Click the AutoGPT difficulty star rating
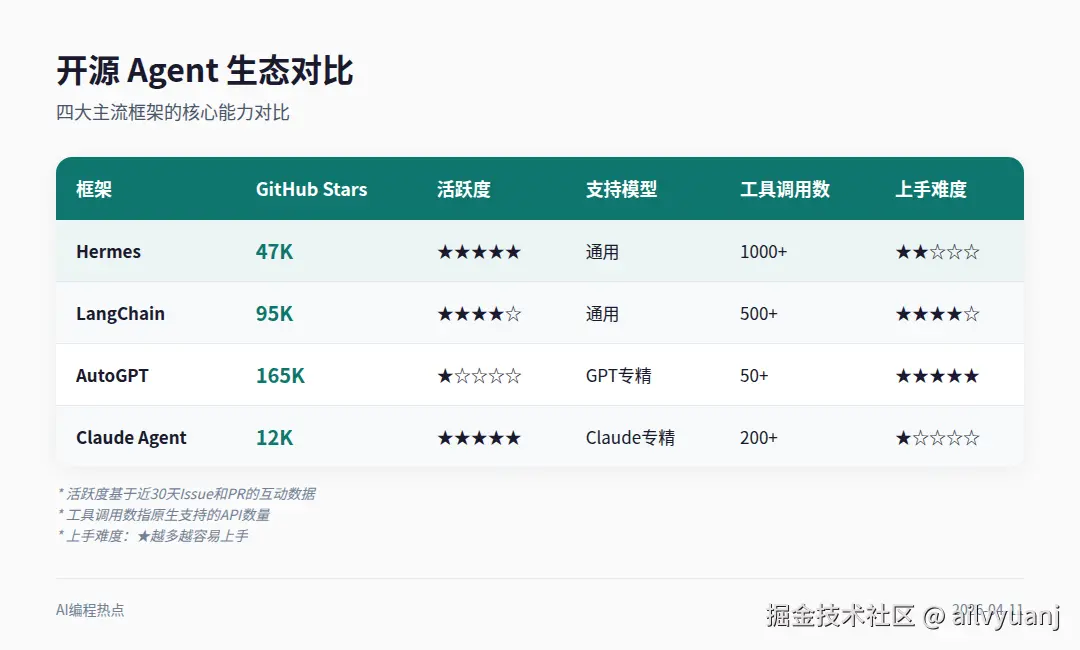Viewport: 1080px width, 650px height. coord(937,376)
